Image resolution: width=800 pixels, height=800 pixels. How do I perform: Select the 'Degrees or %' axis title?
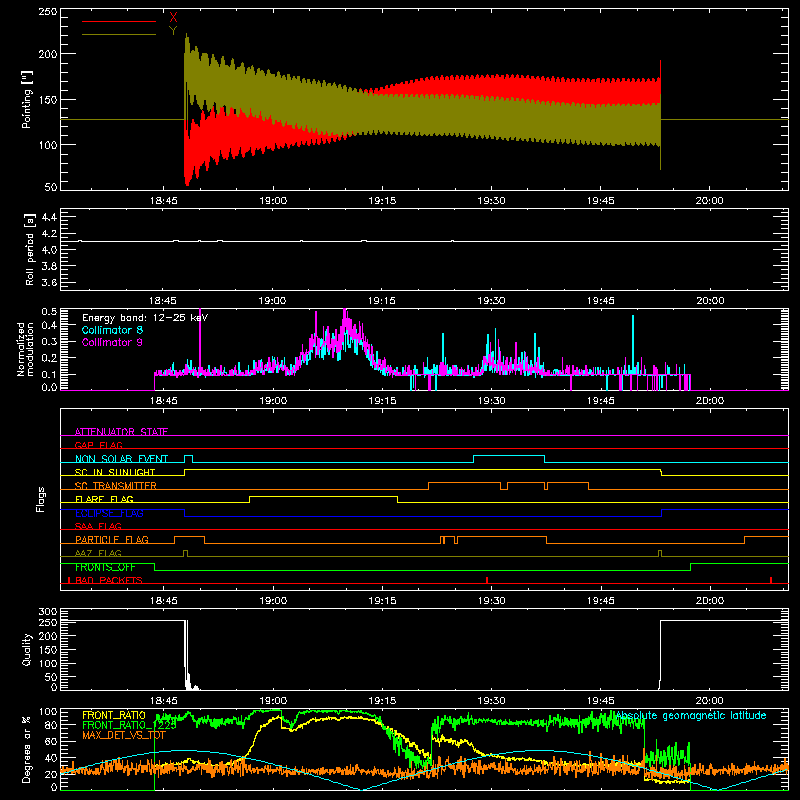(x=27, y=750)
